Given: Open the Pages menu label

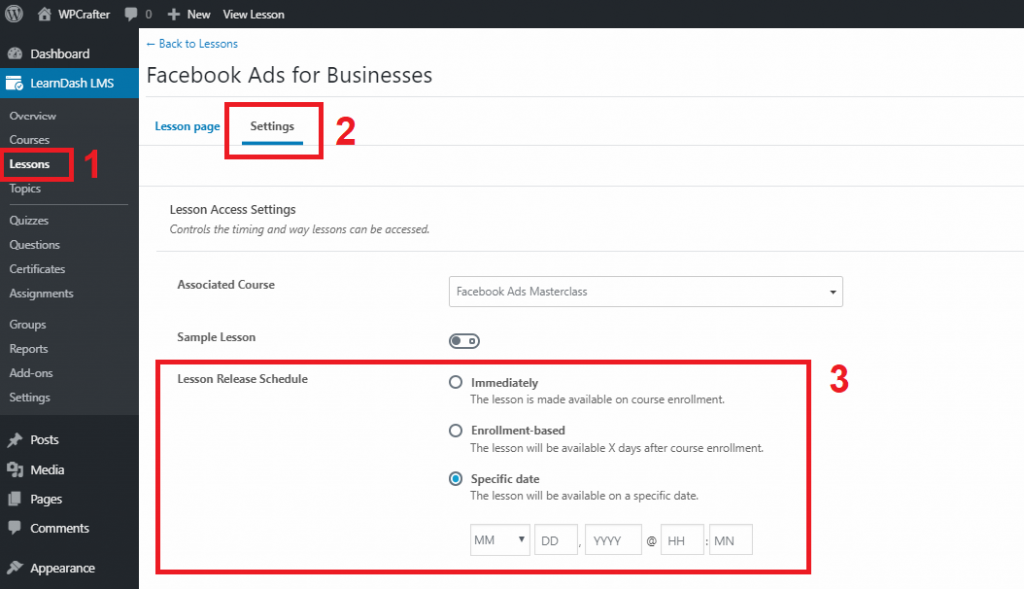Looking at the screenshot, I should point(46,500).
